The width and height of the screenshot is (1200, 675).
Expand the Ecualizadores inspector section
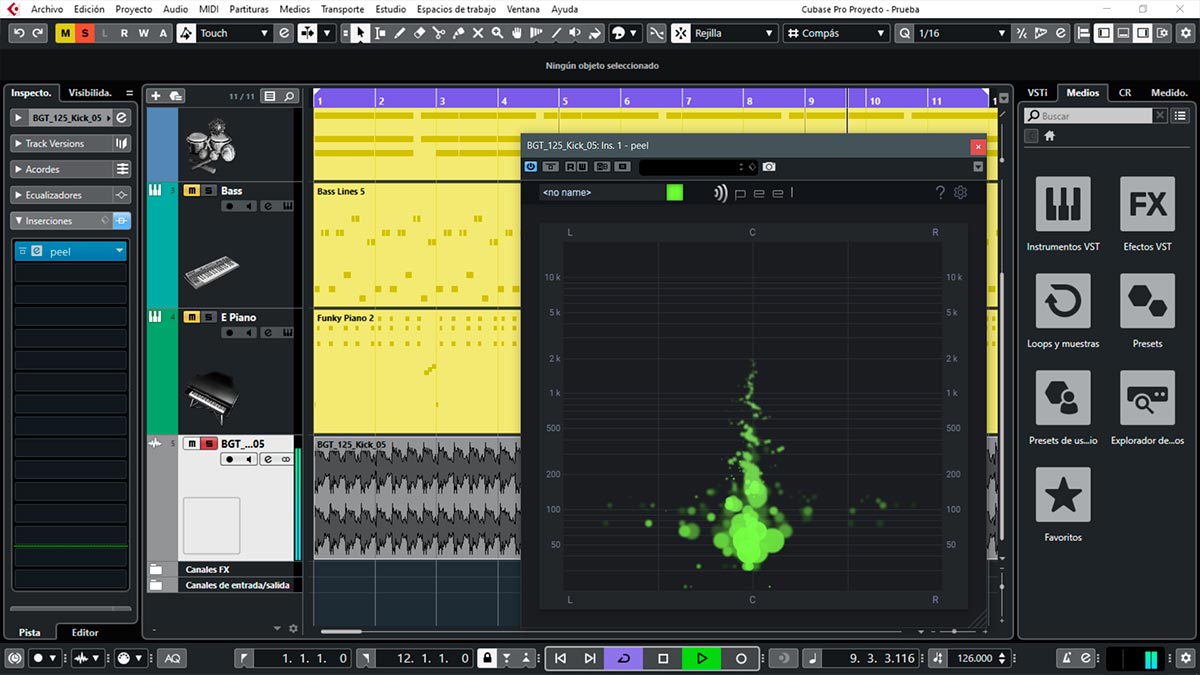click(x=71, y=195)
